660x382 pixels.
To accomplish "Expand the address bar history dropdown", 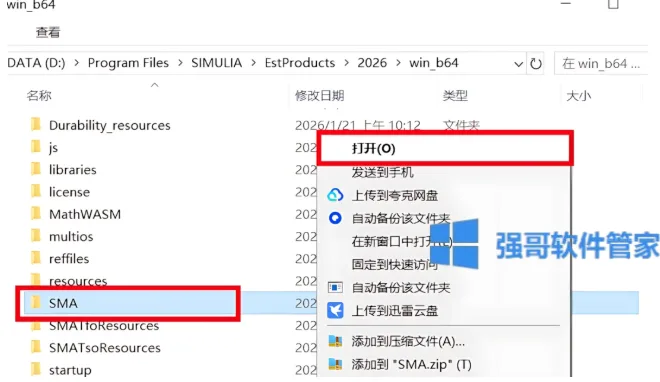I will coord(519,64).
